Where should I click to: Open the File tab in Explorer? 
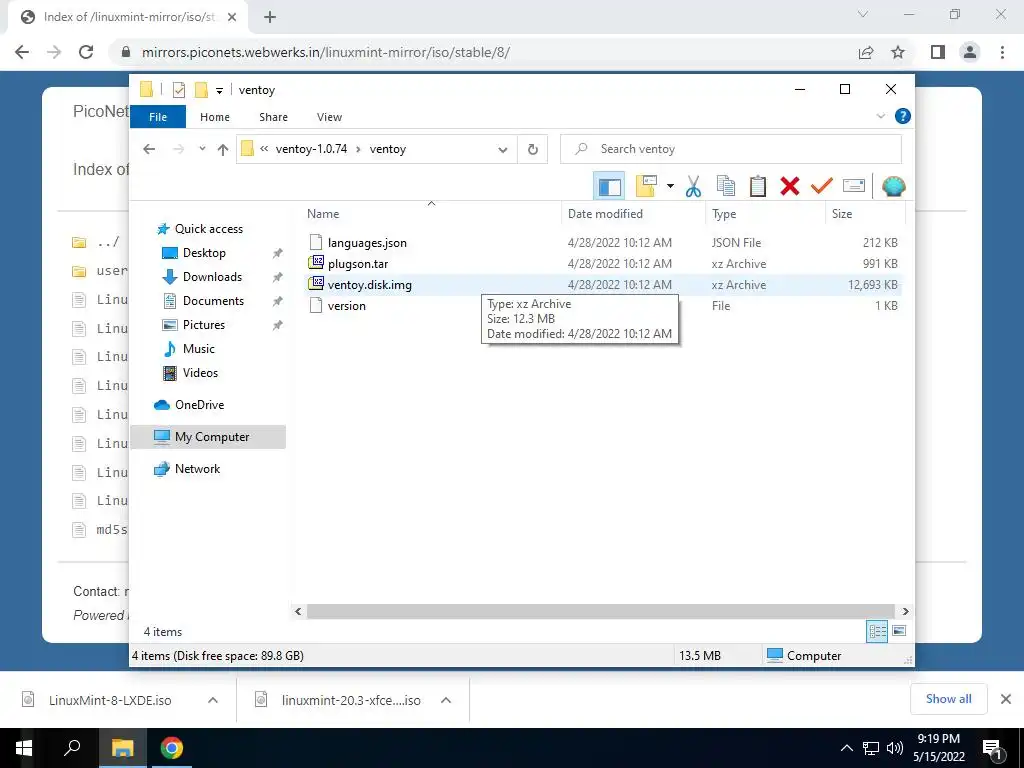click(158, 117)
